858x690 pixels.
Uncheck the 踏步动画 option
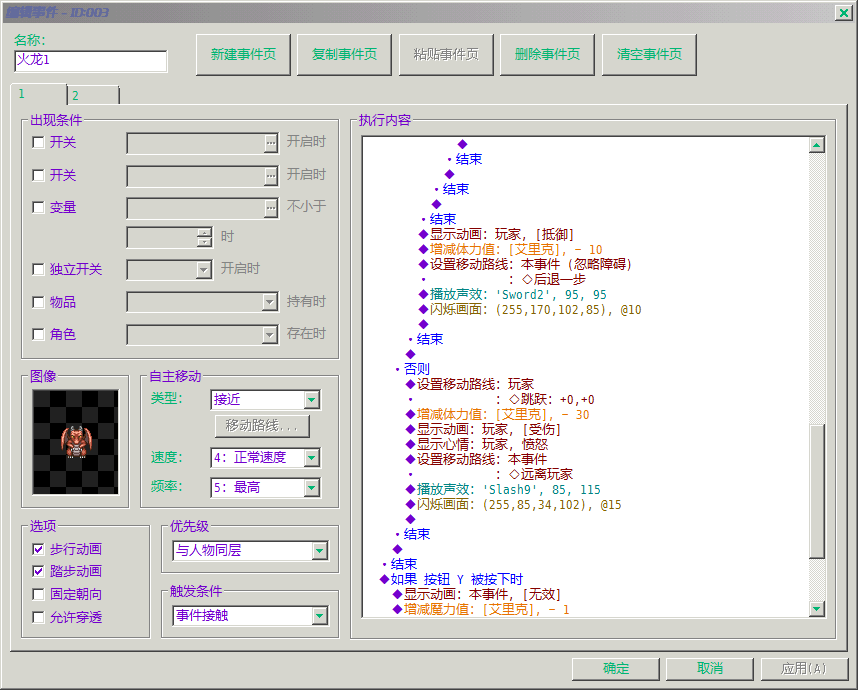click(x=38, y=571)
